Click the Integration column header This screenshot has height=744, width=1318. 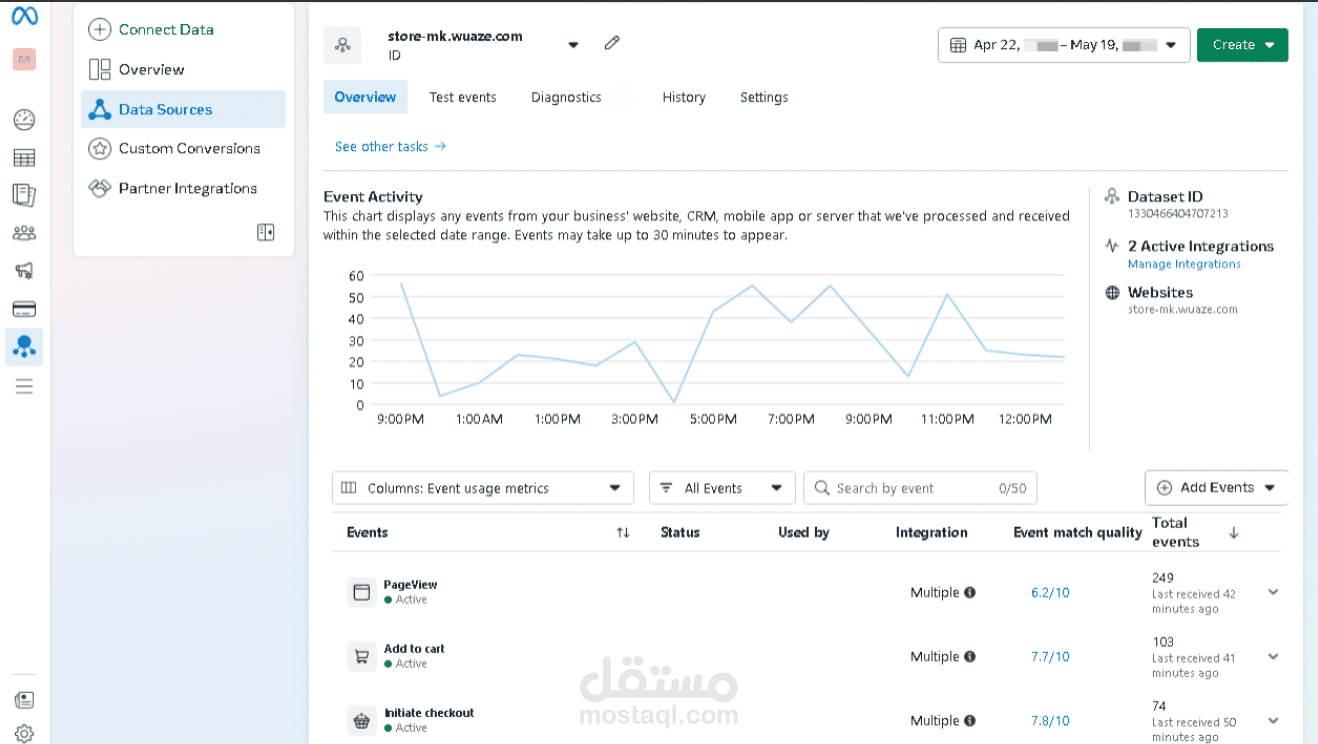coord(931,532)
